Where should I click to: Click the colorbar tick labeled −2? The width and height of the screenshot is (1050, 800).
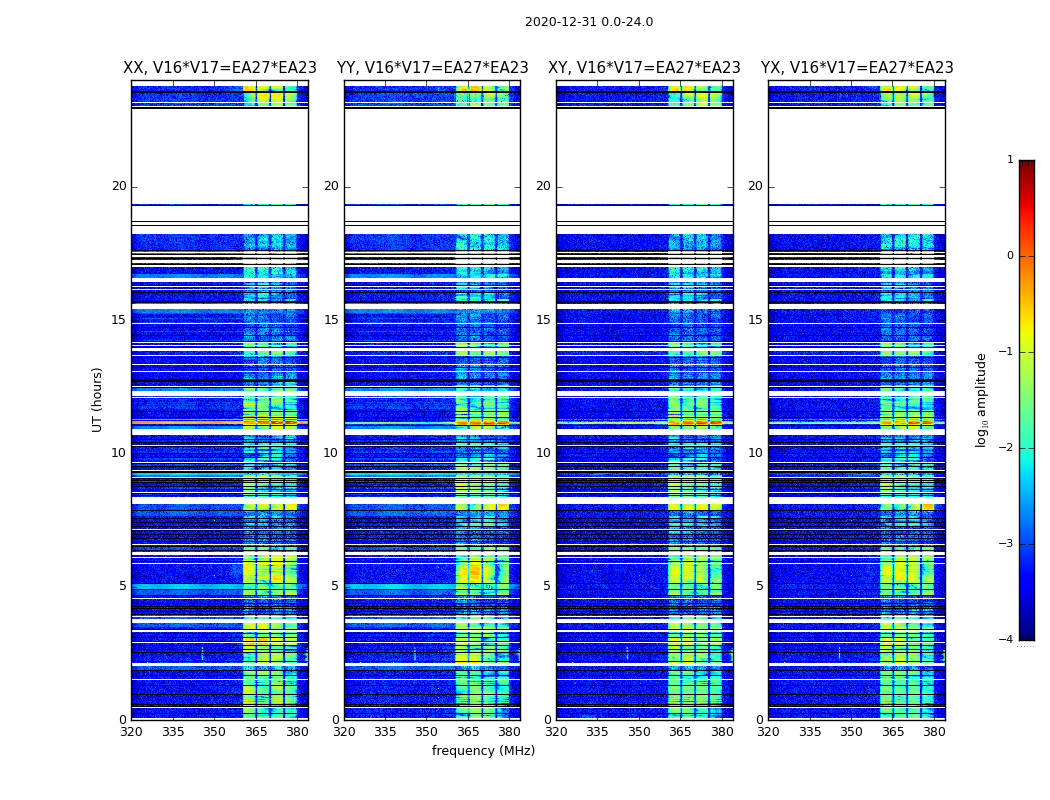(1006, 447)
